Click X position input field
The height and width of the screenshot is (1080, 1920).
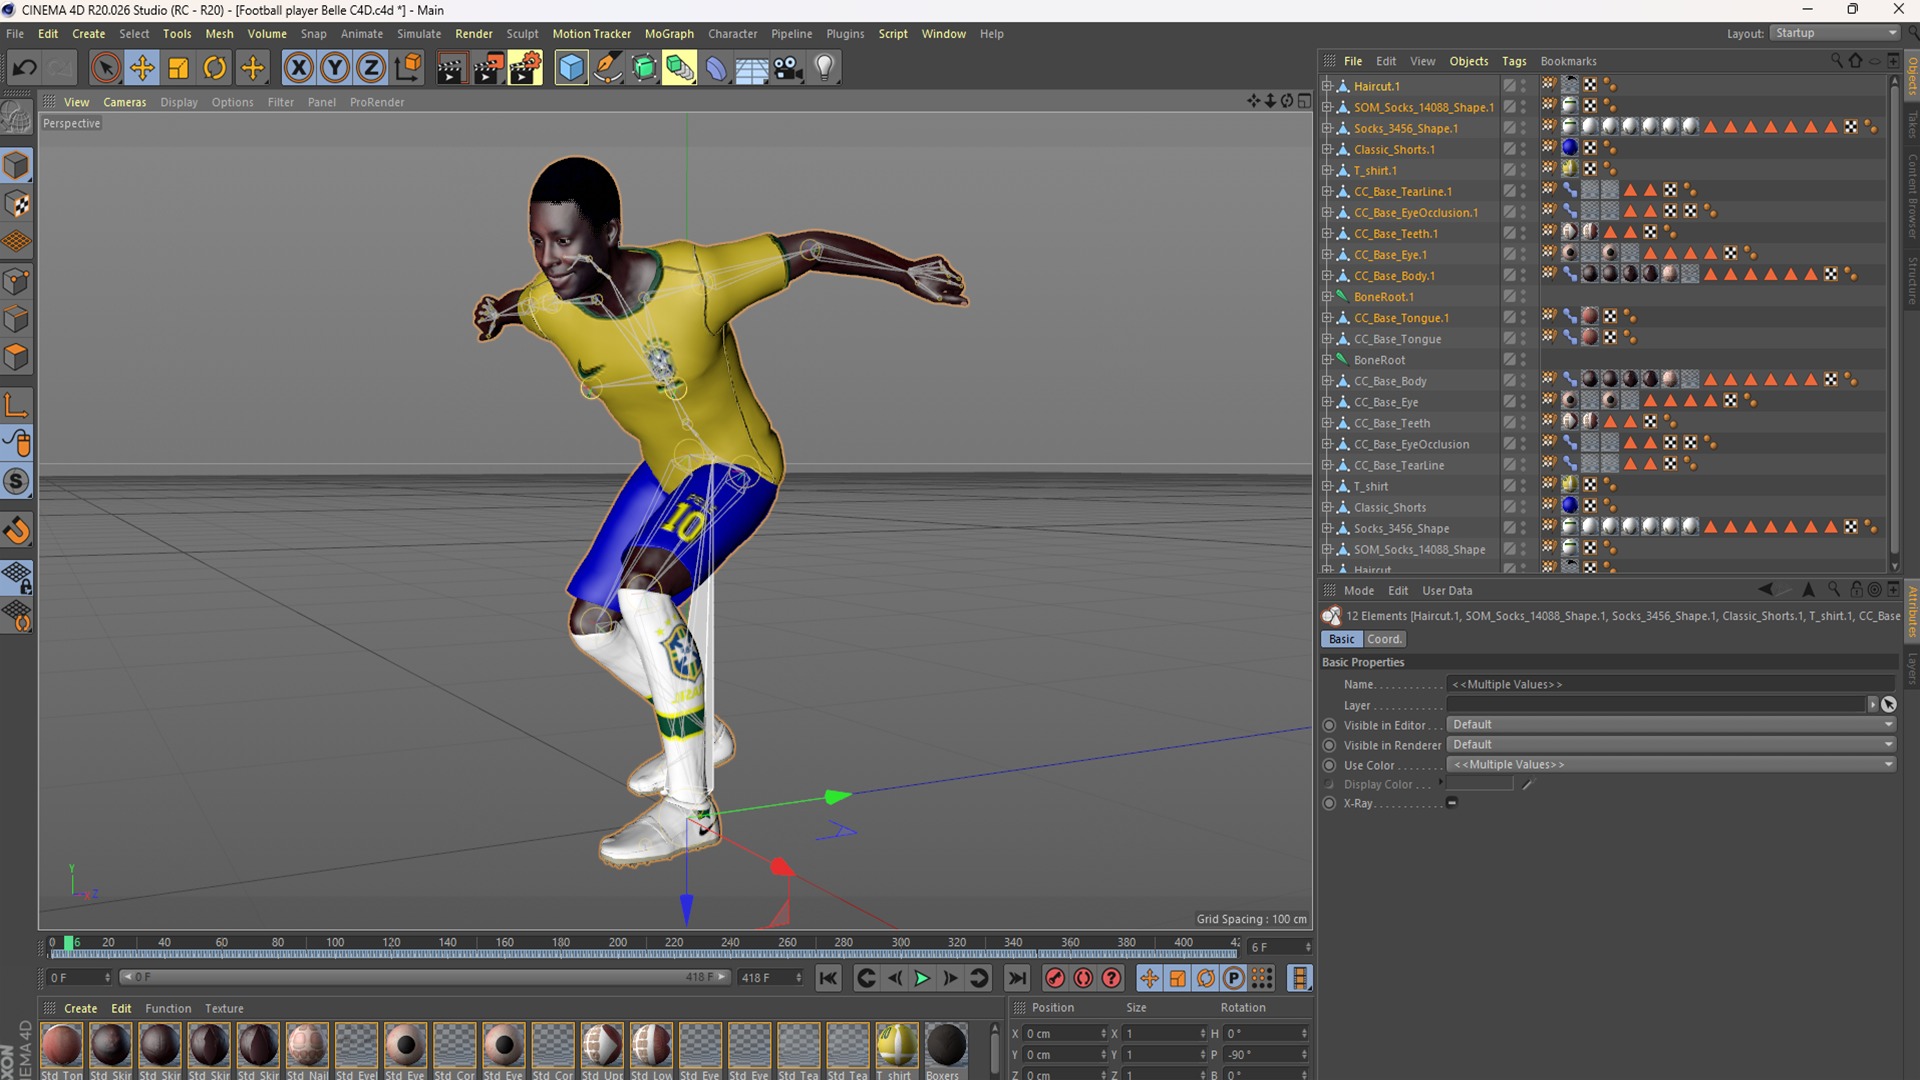point(1064,1034)
